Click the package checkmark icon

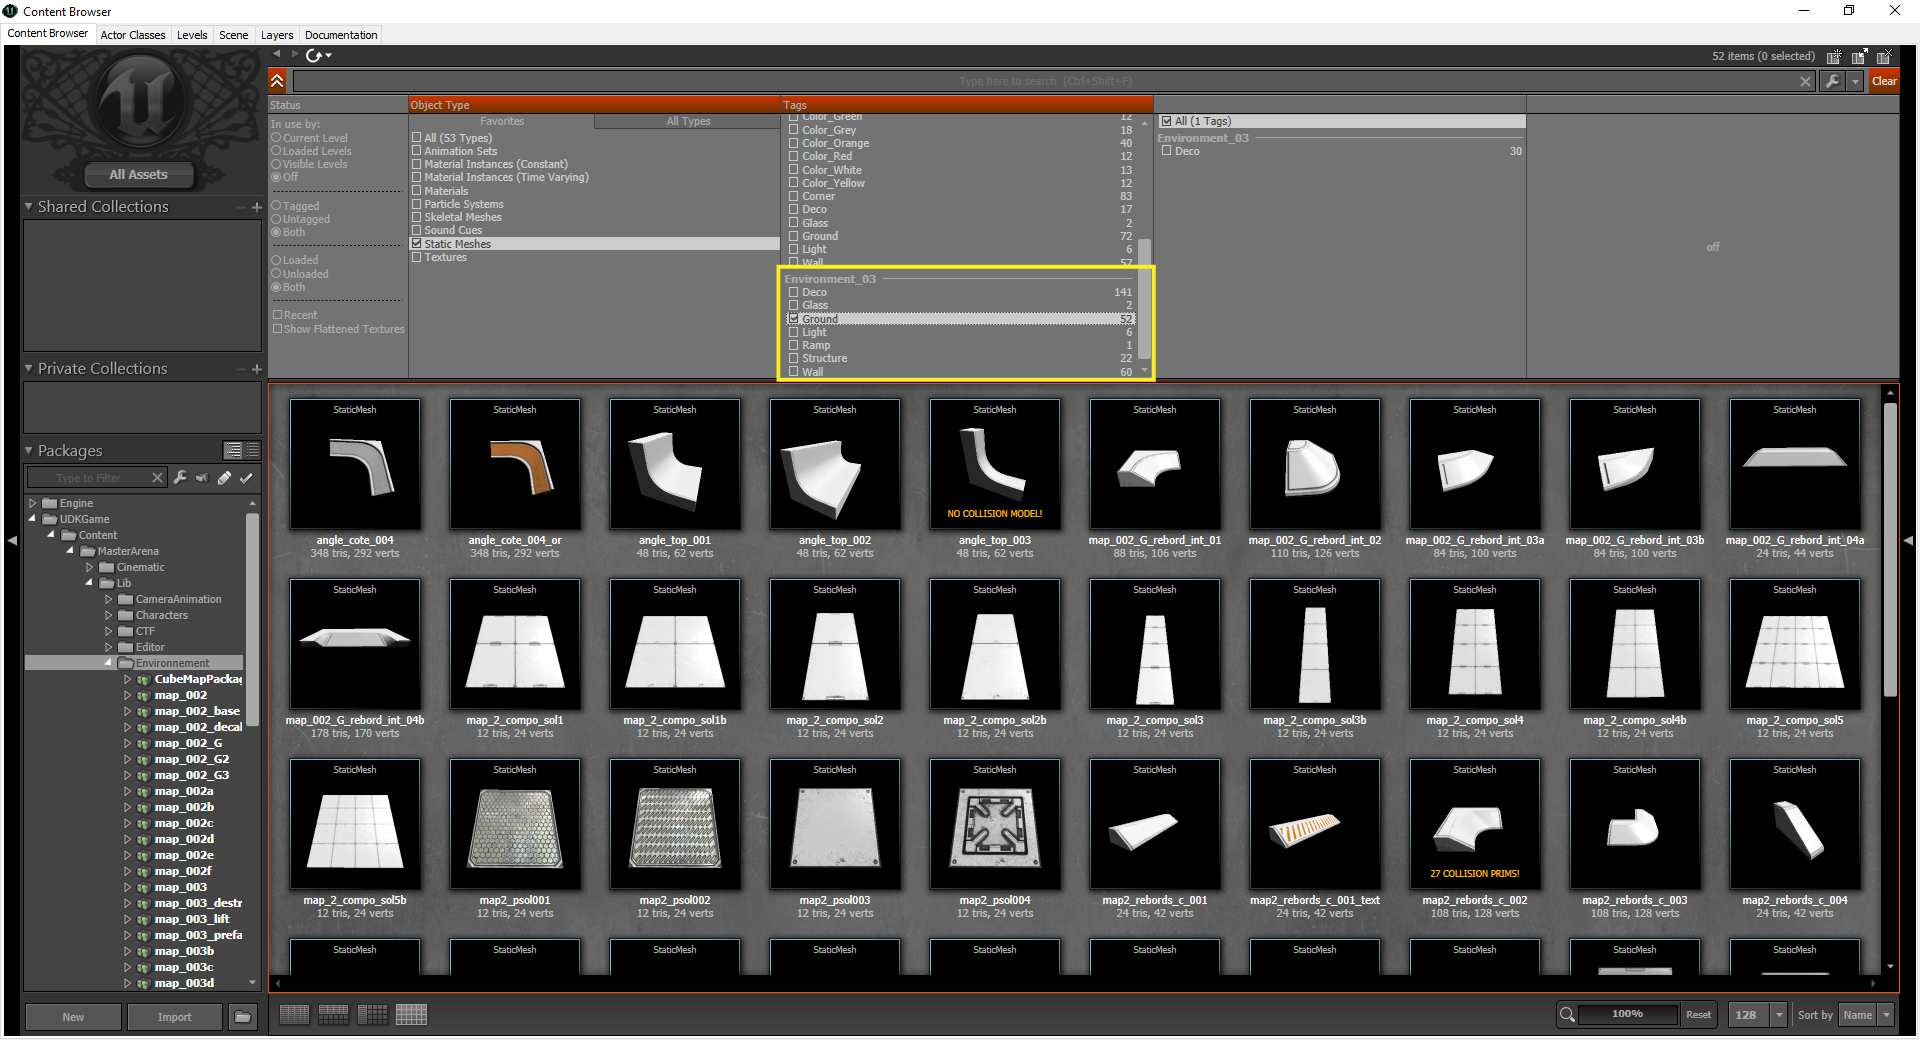point(246,478)
